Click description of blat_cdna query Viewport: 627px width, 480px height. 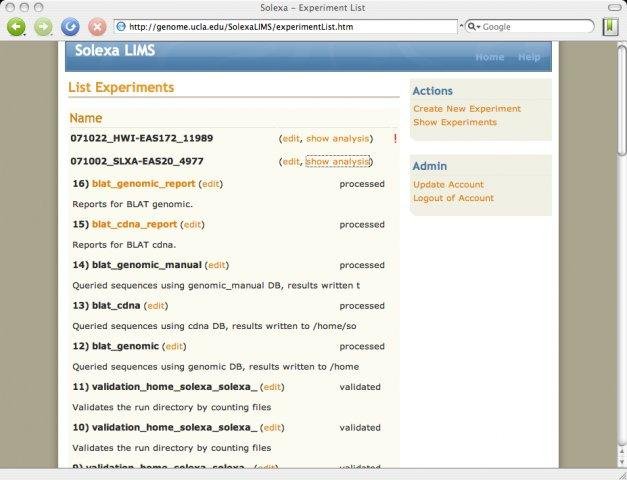point(214,326)
